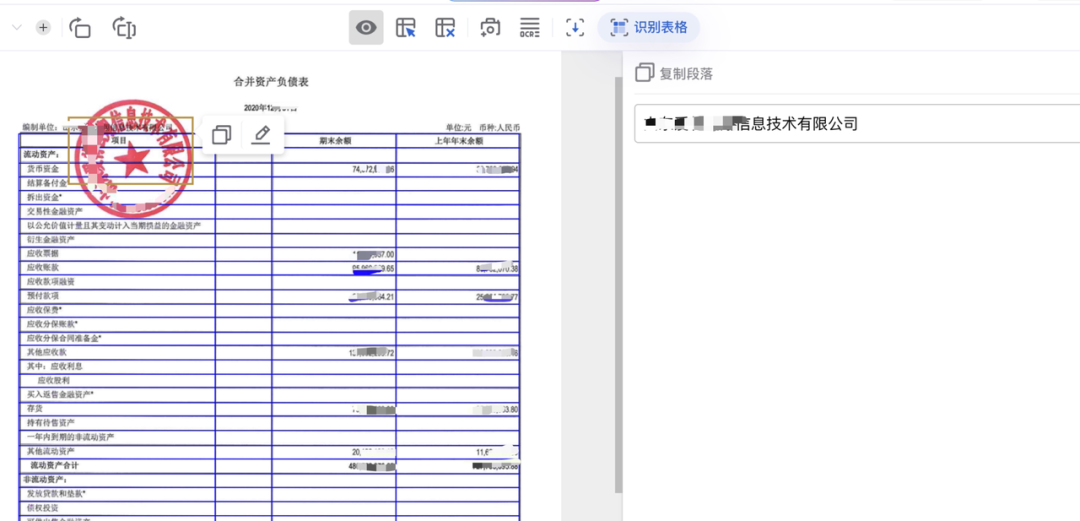Image resolution: width=1080 pixels, height=521 pixels.
Task: Select the 期末余额 column header
Action: 335,141
